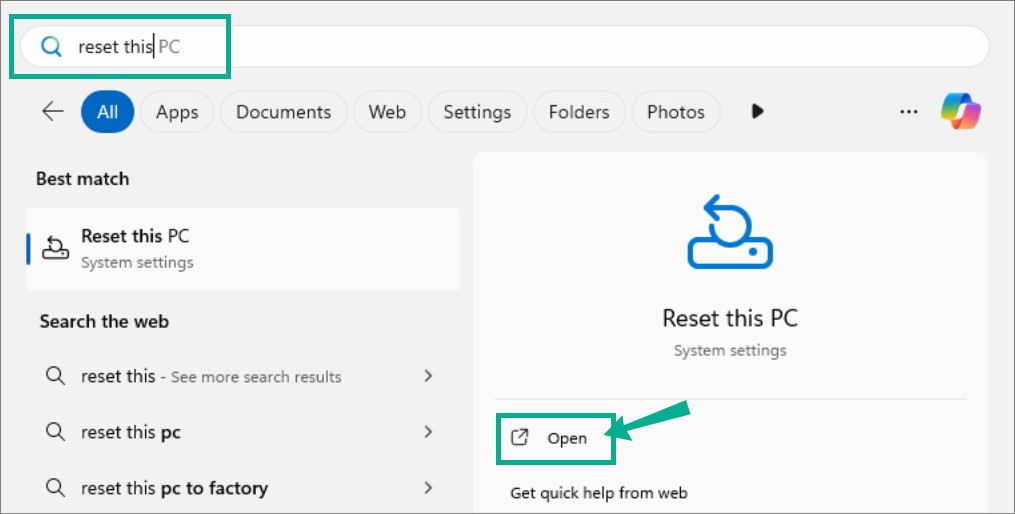Click inside the search text field

tap(505, 47)
